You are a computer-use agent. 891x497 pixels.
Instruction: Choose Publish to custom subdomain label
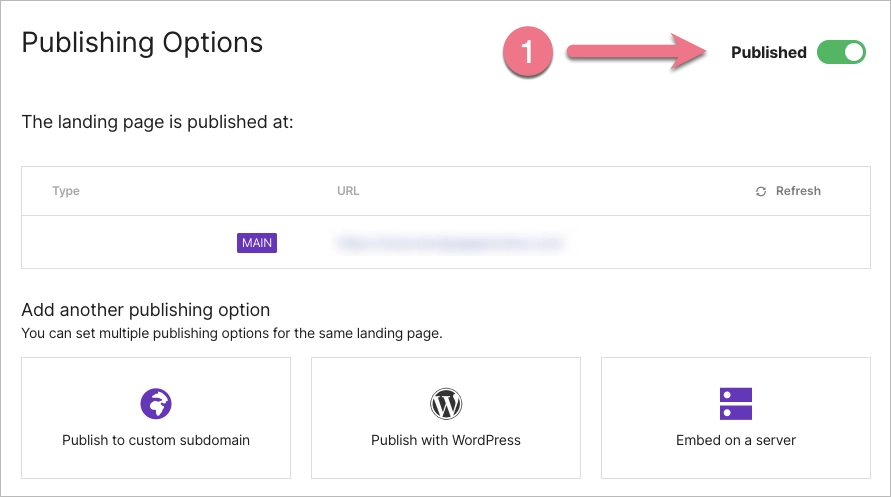[x=156, y=440]
